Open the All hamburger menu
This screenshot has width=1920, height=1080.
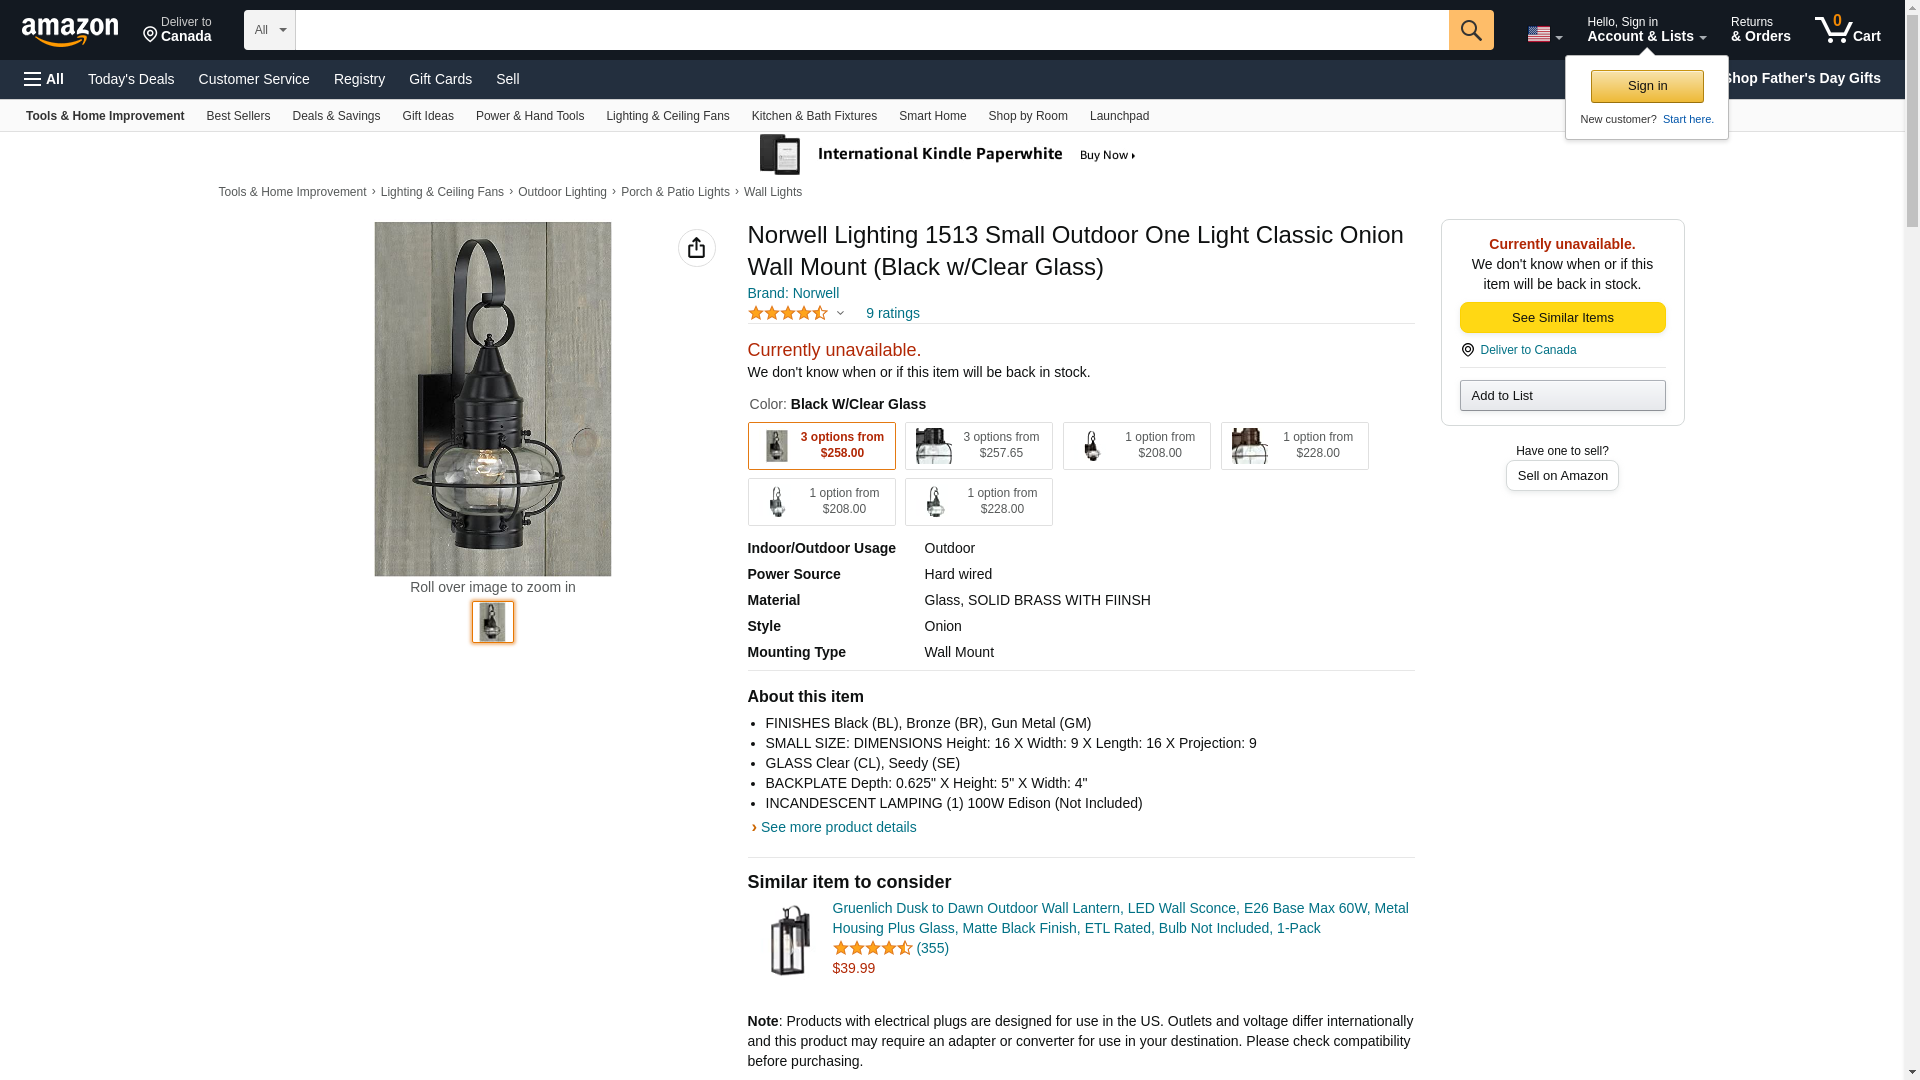click(x=44, y=79)
